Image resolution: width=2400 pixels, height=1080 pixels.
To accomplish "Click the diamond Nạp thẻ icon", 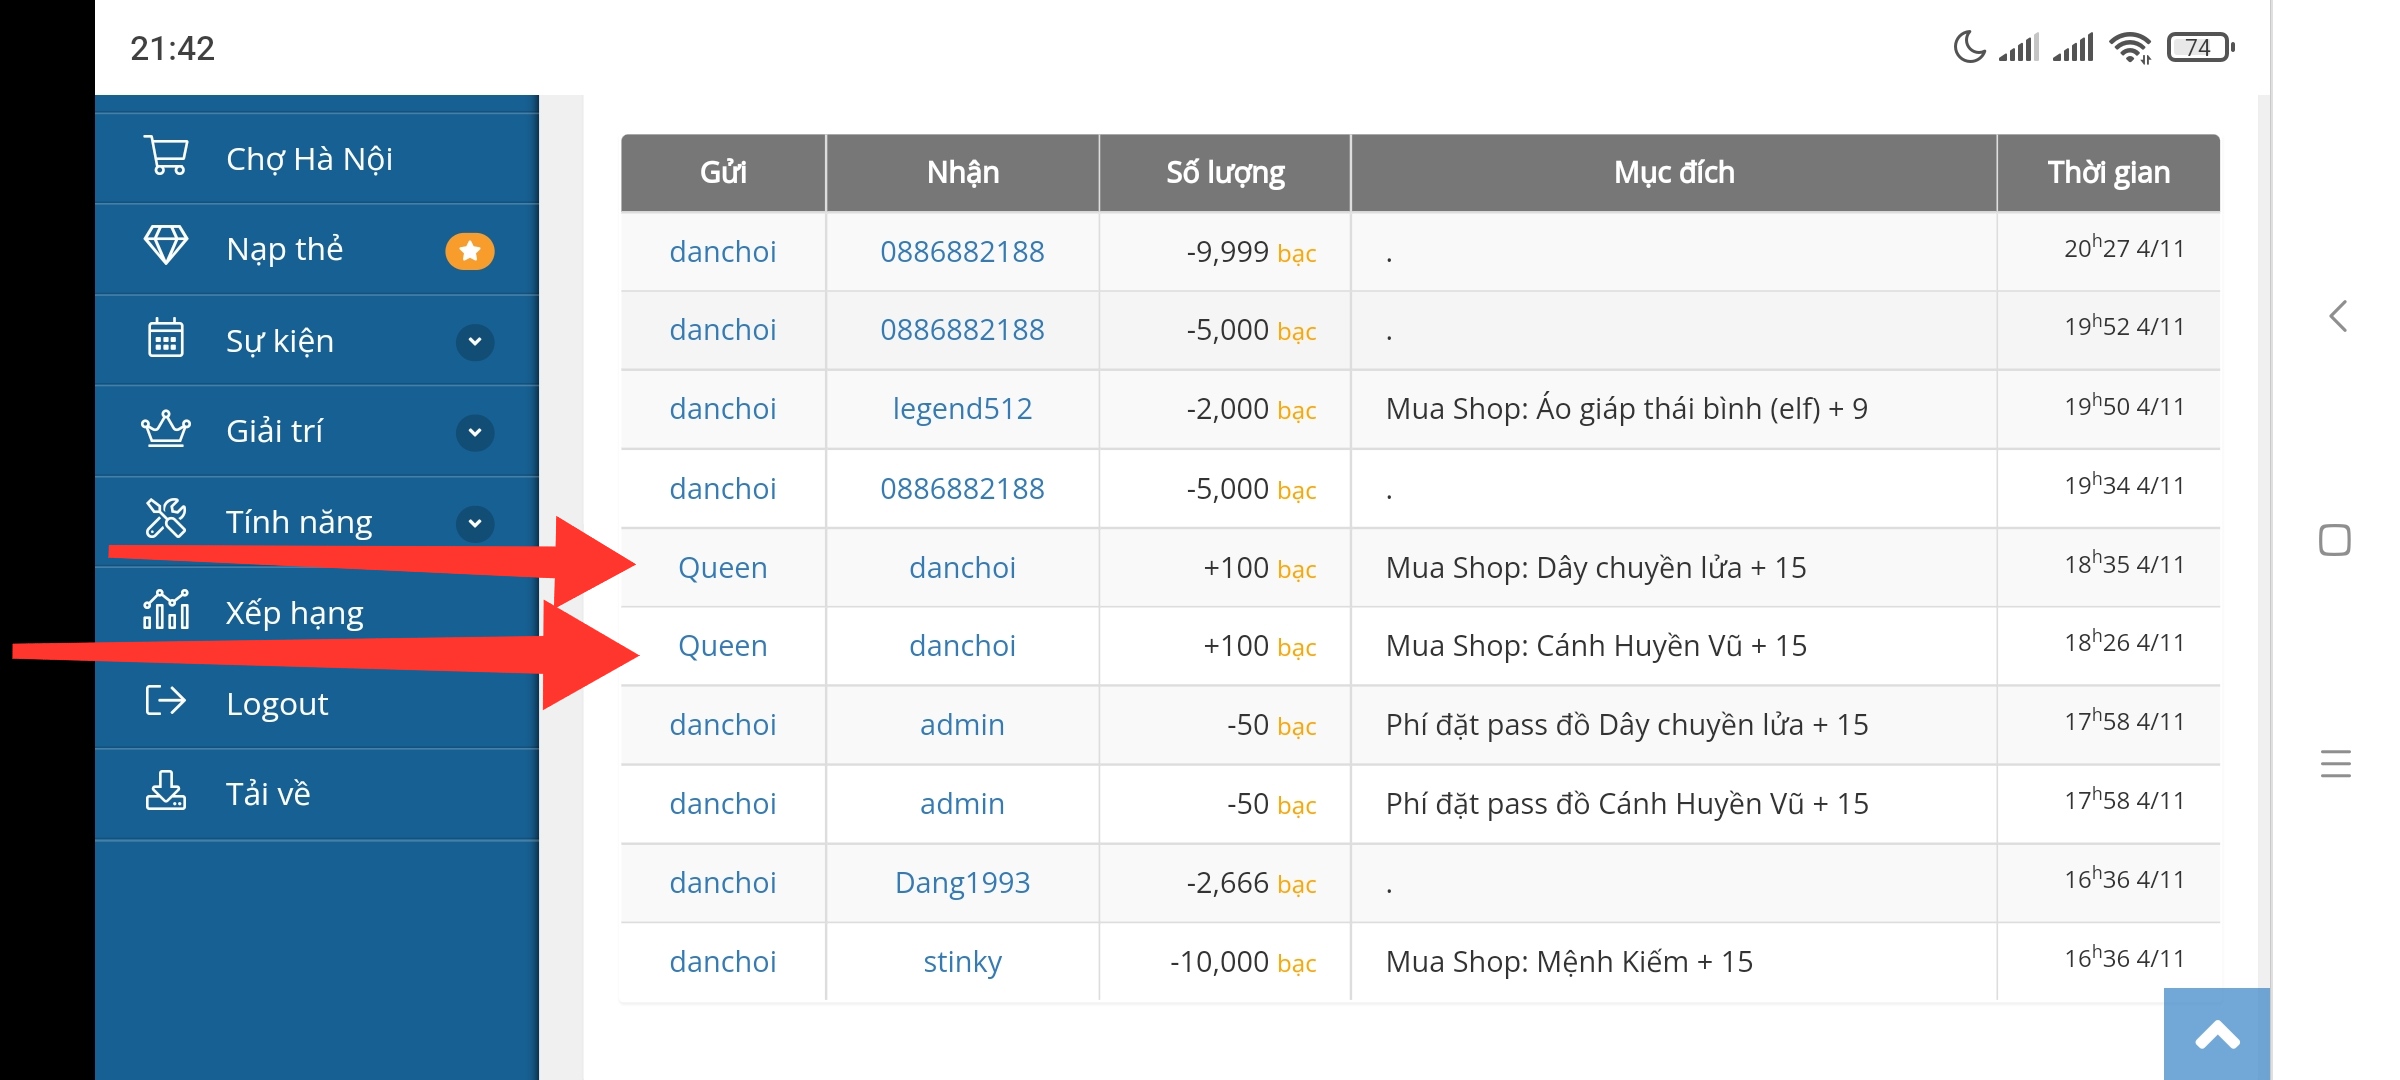I will (x=166, y=245).
